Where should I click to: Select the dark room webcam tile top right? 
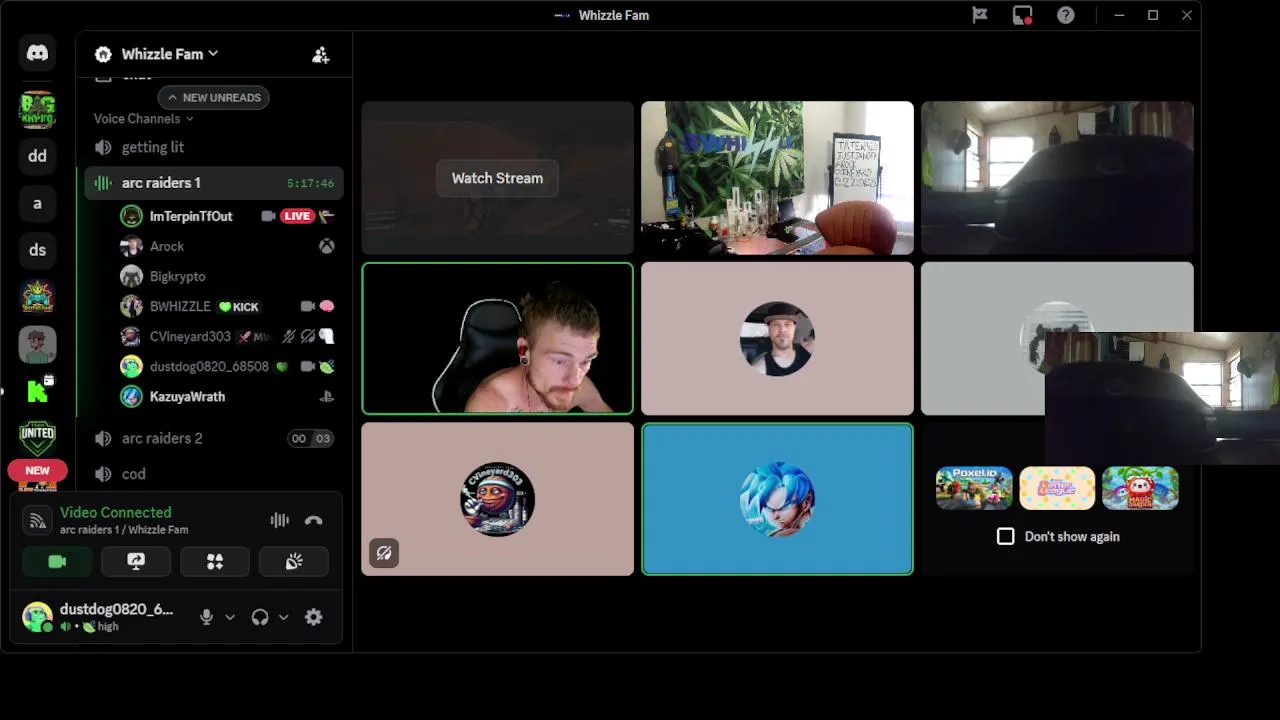pos(1057,178)
